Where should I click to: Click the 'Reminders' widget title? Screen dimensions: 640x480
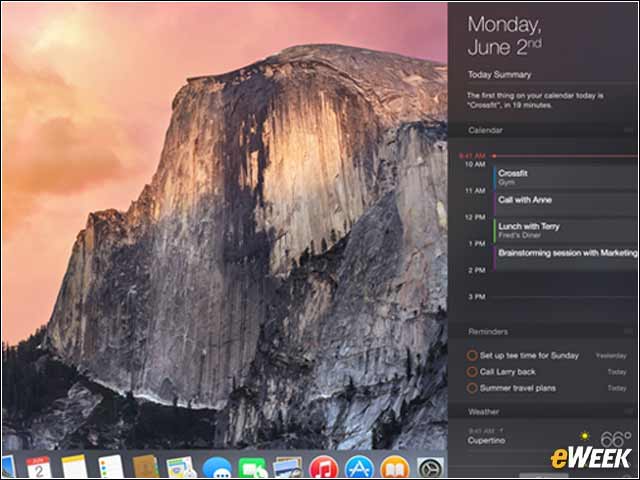pos(488,332)
